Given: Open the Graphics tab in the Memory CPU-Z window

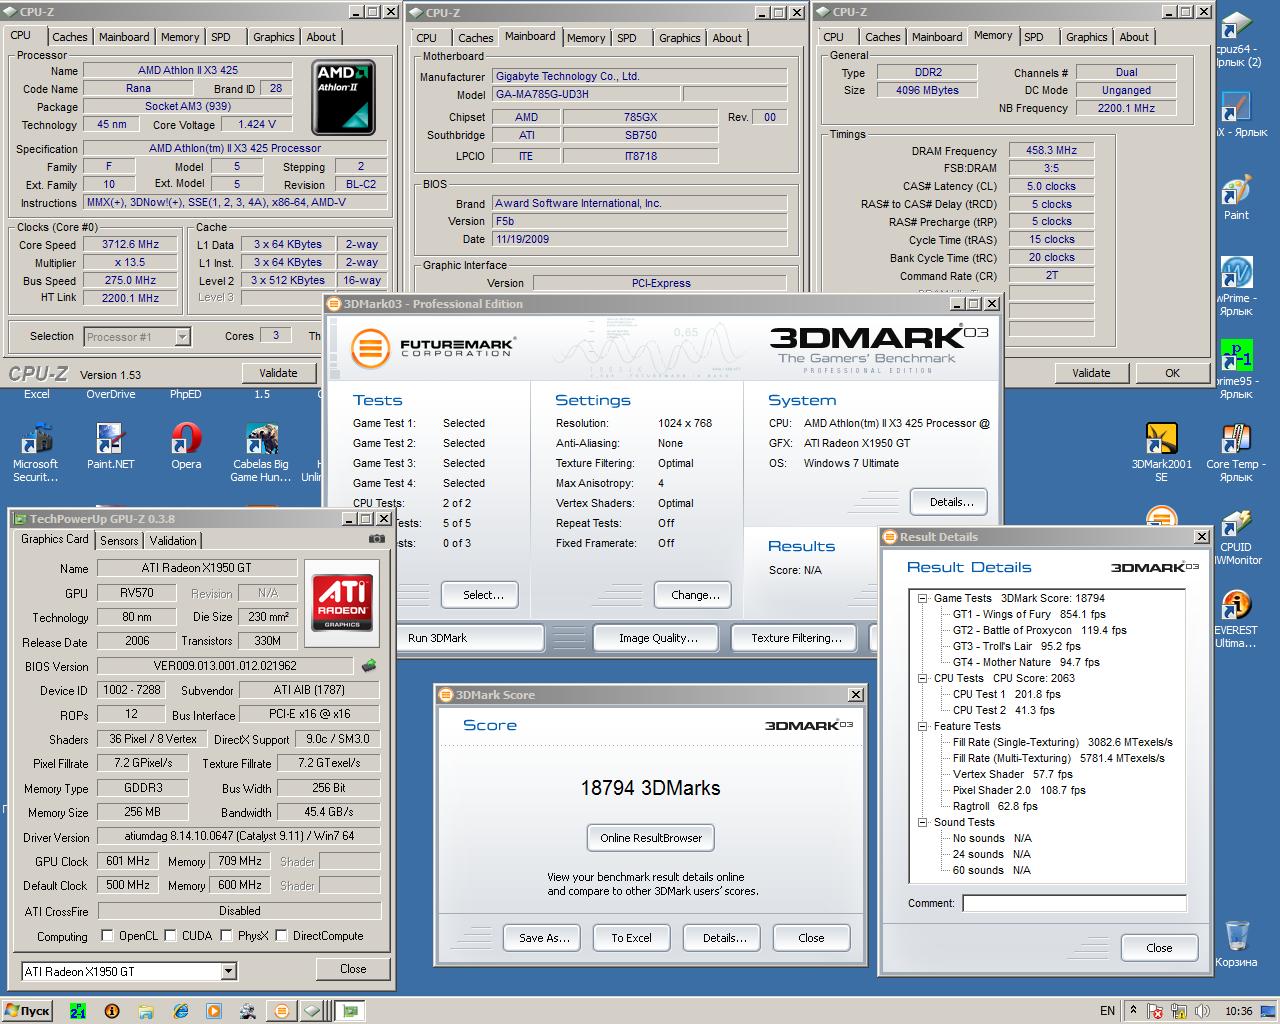Looking at the screenshot, I should pos(1086,37).
